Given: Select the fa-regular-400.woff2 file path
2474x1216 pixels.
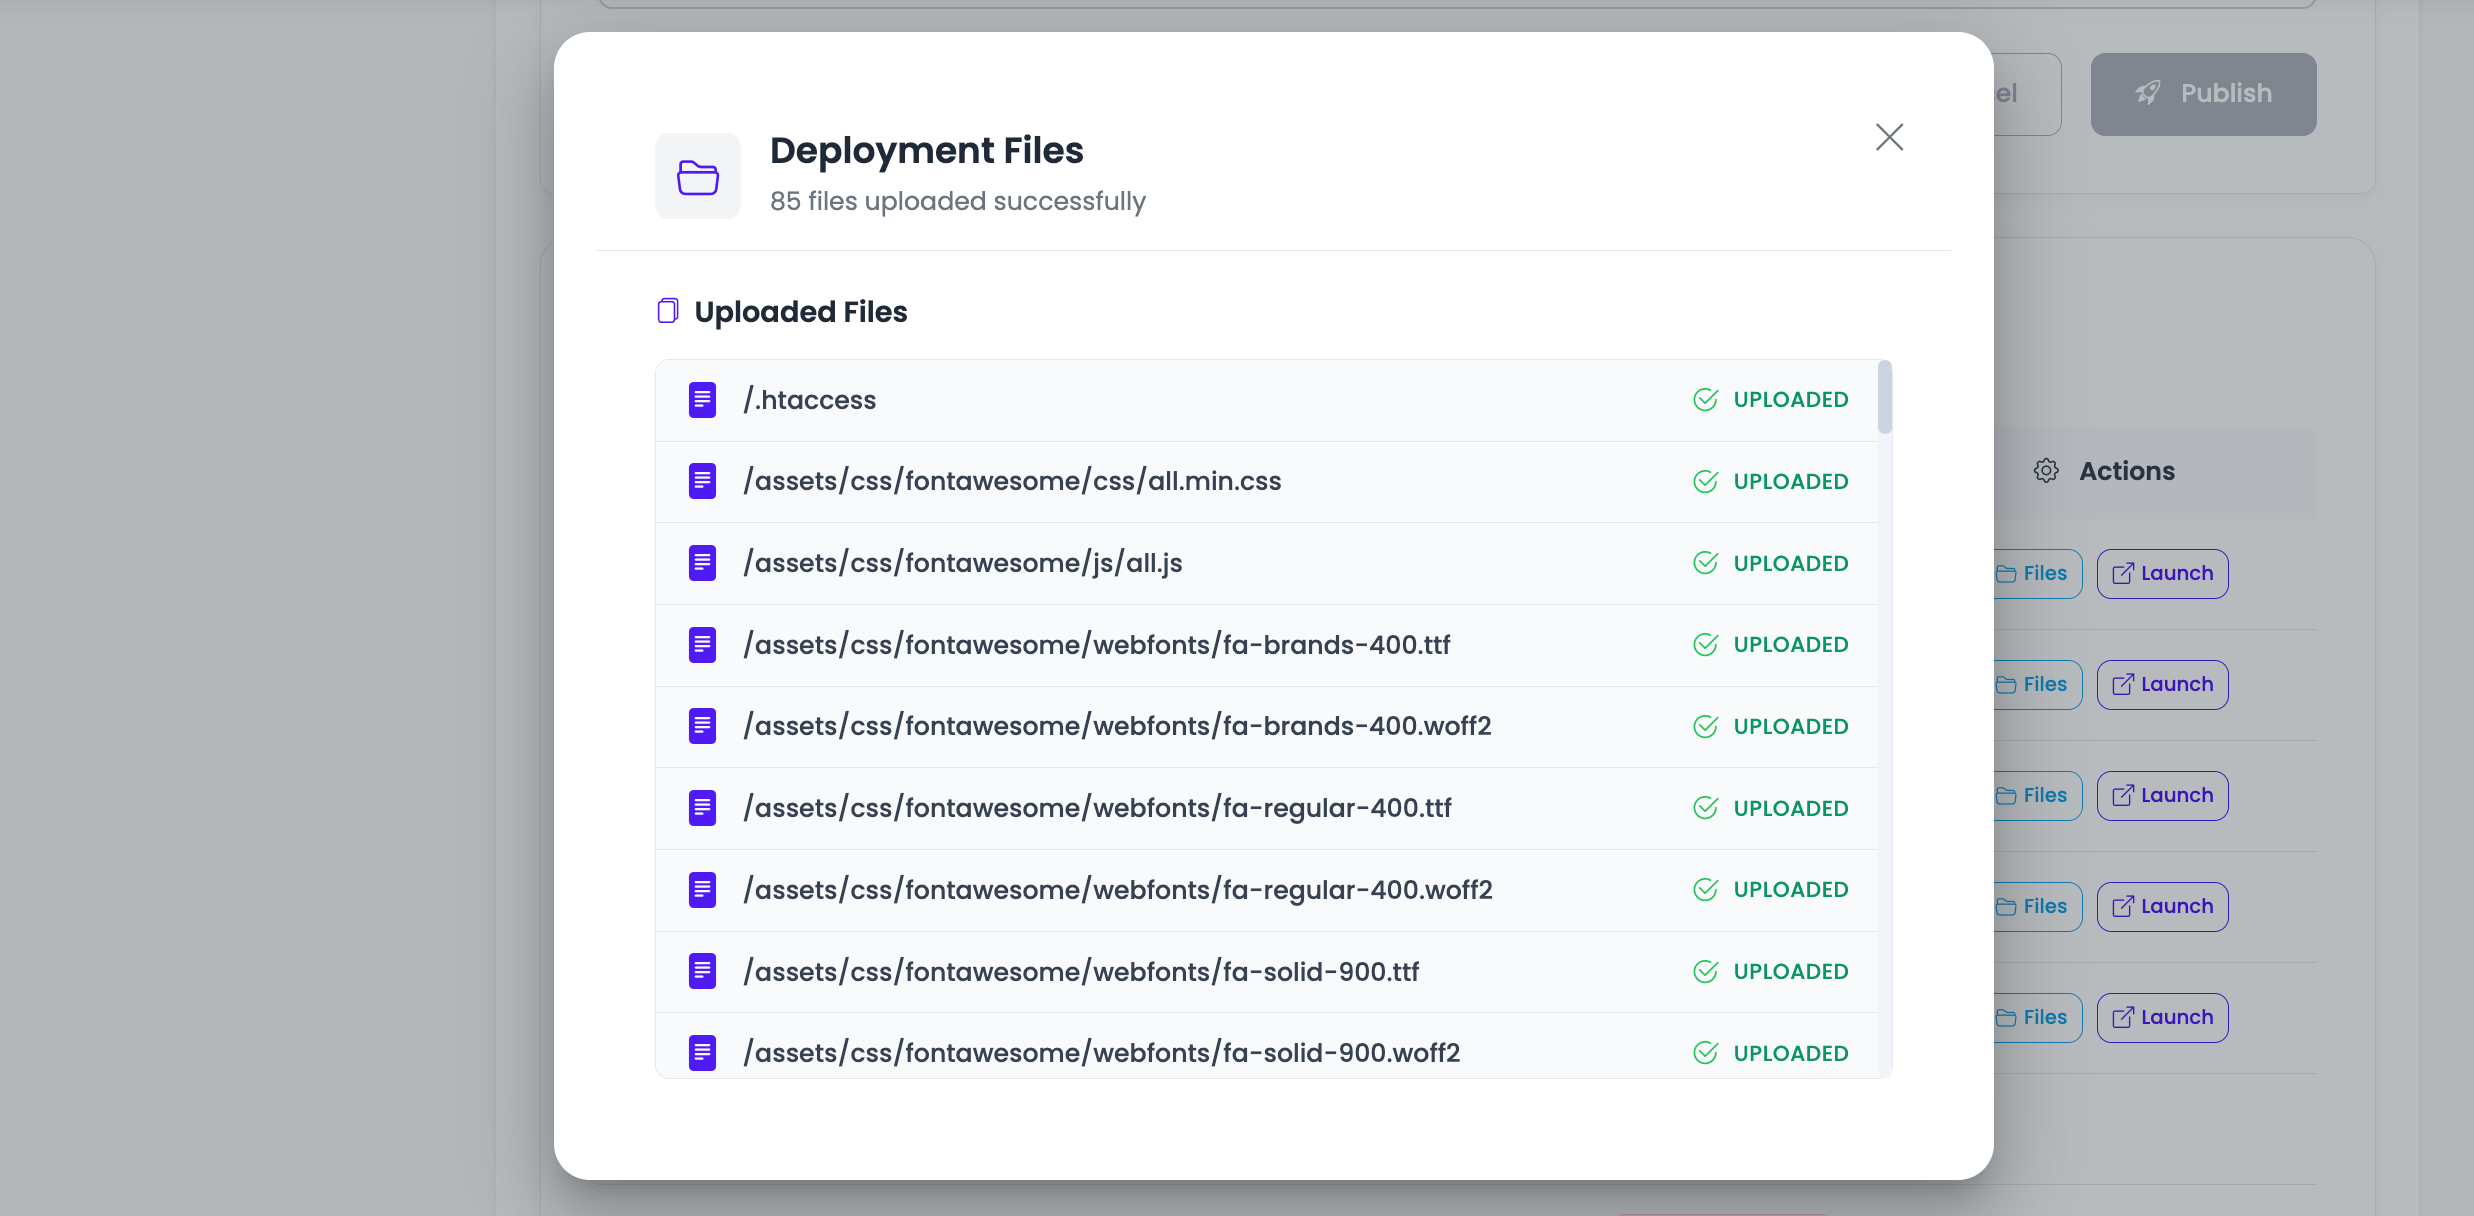Looking at the screenshot, I should coord(1118,890).
